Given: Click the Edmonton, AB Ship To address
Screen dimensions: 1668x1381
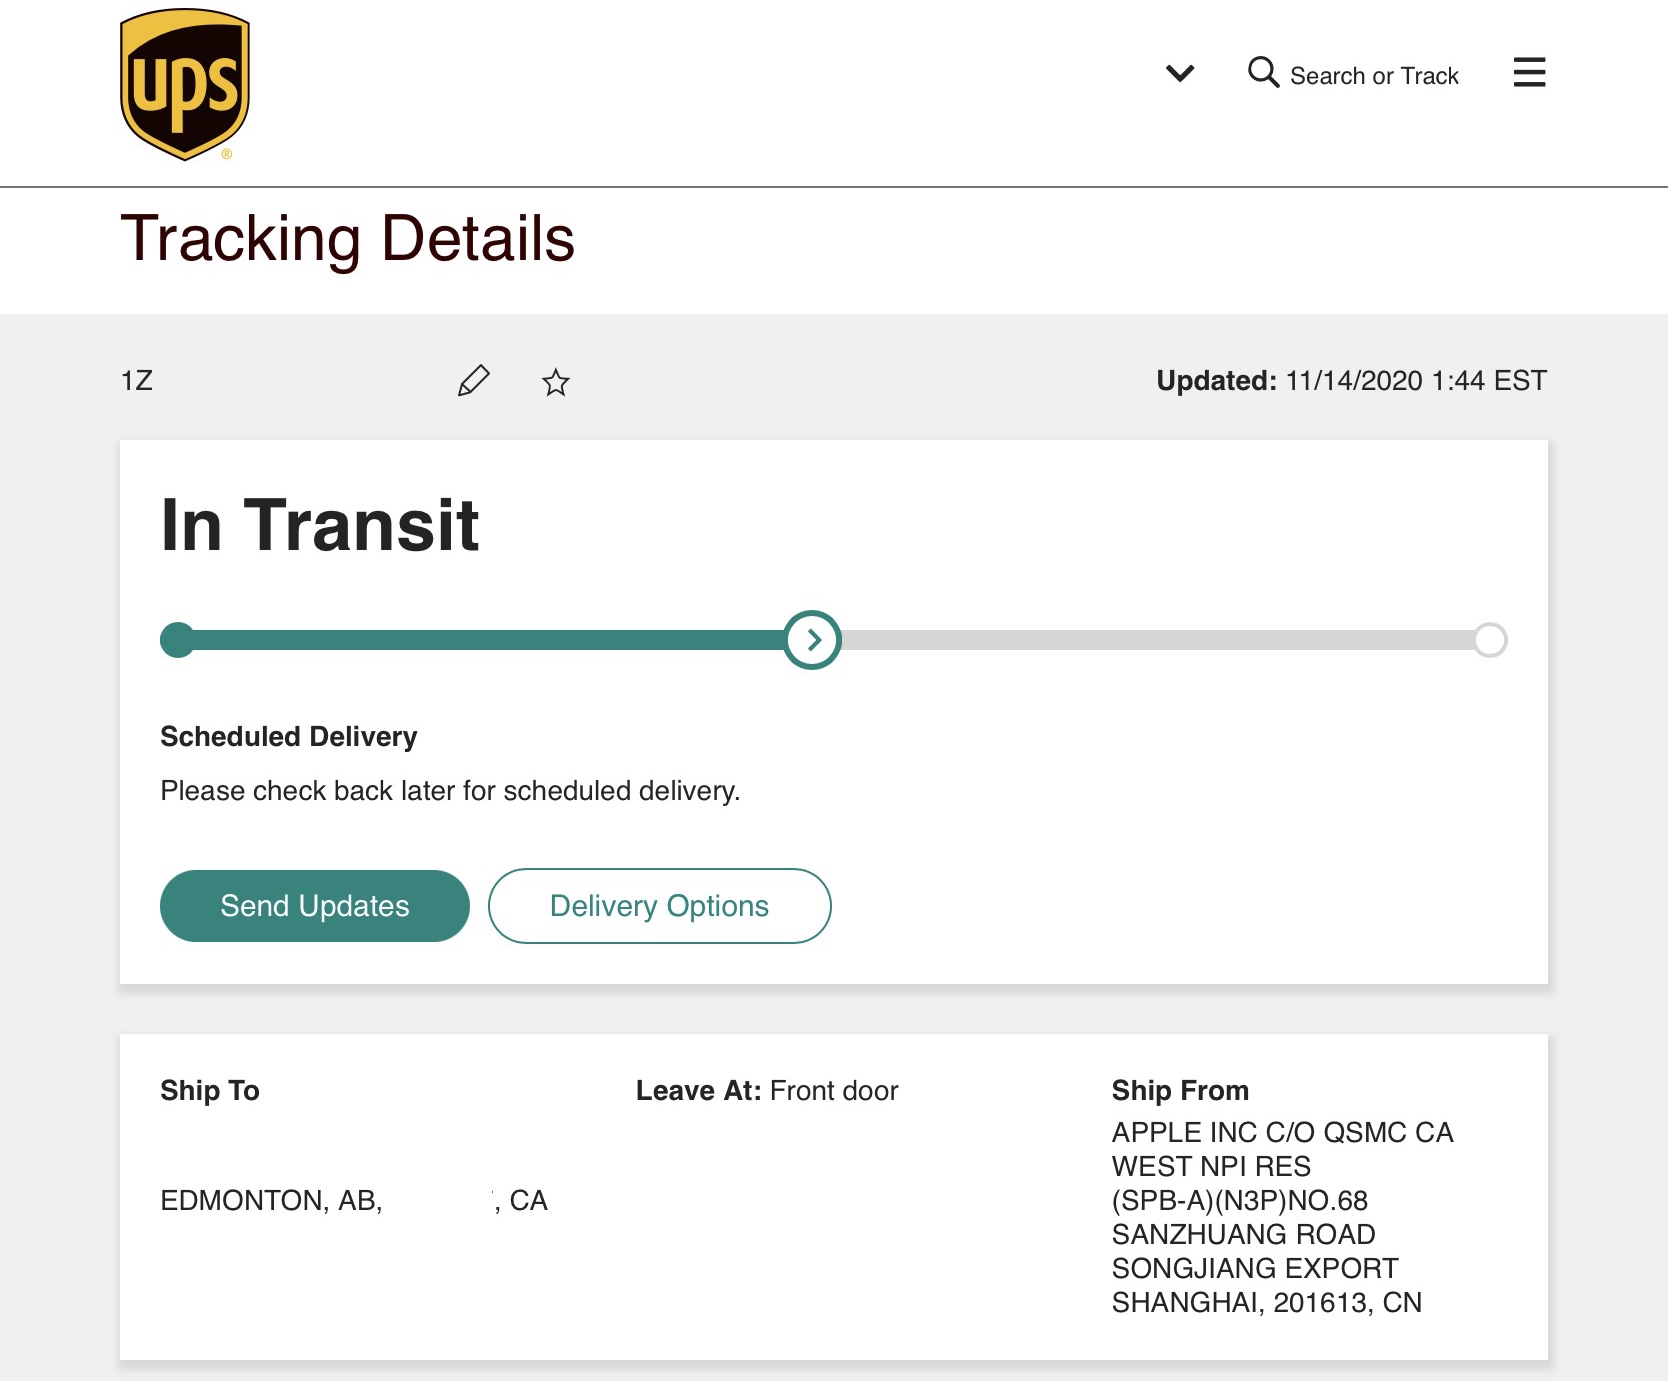Looking at the screenshot, I should [271, 1200].
